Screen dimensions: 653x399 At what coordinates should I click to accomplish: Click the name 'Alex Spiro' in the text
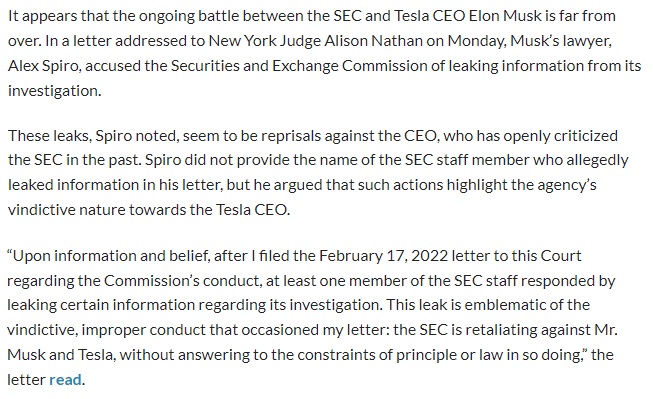[x=44, y=66]
